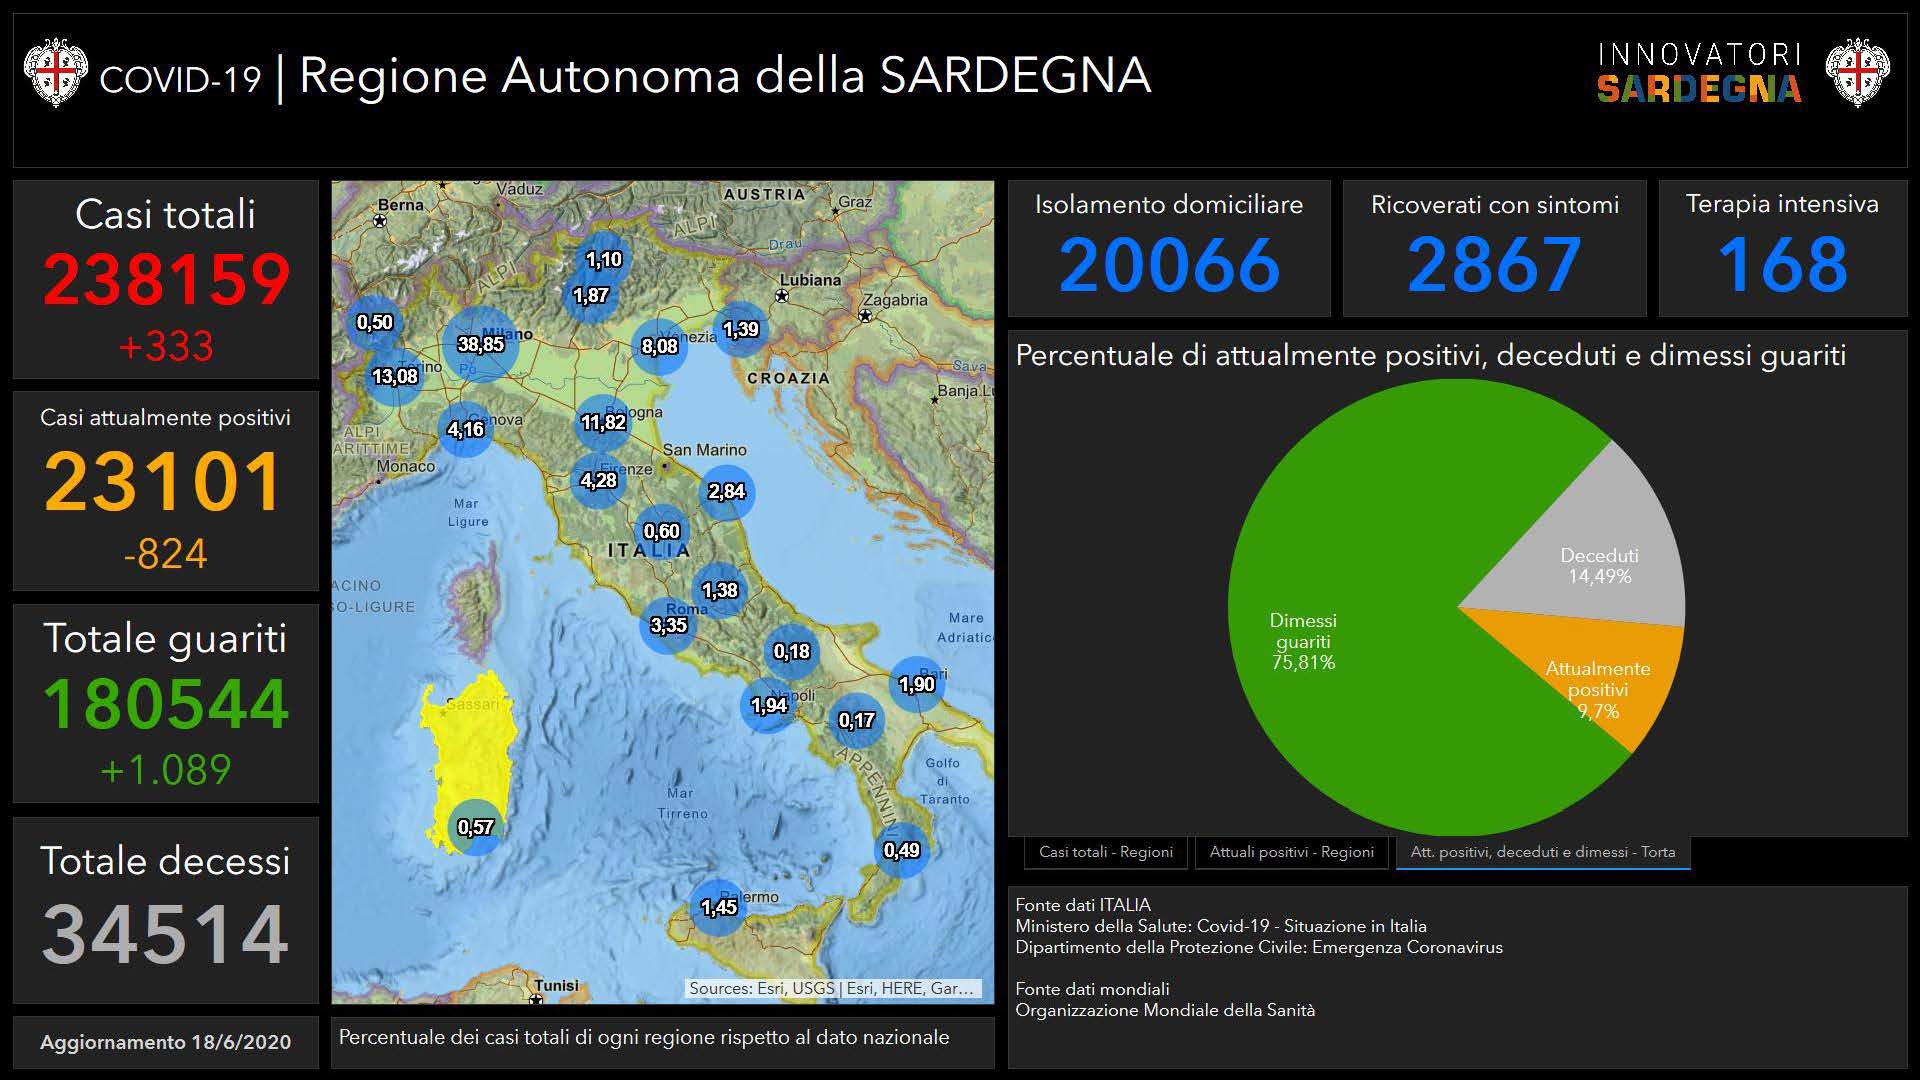Click the Sardegna crest logo at top left
Screen dimensions: 1920x1080
(x=55, y=73)
